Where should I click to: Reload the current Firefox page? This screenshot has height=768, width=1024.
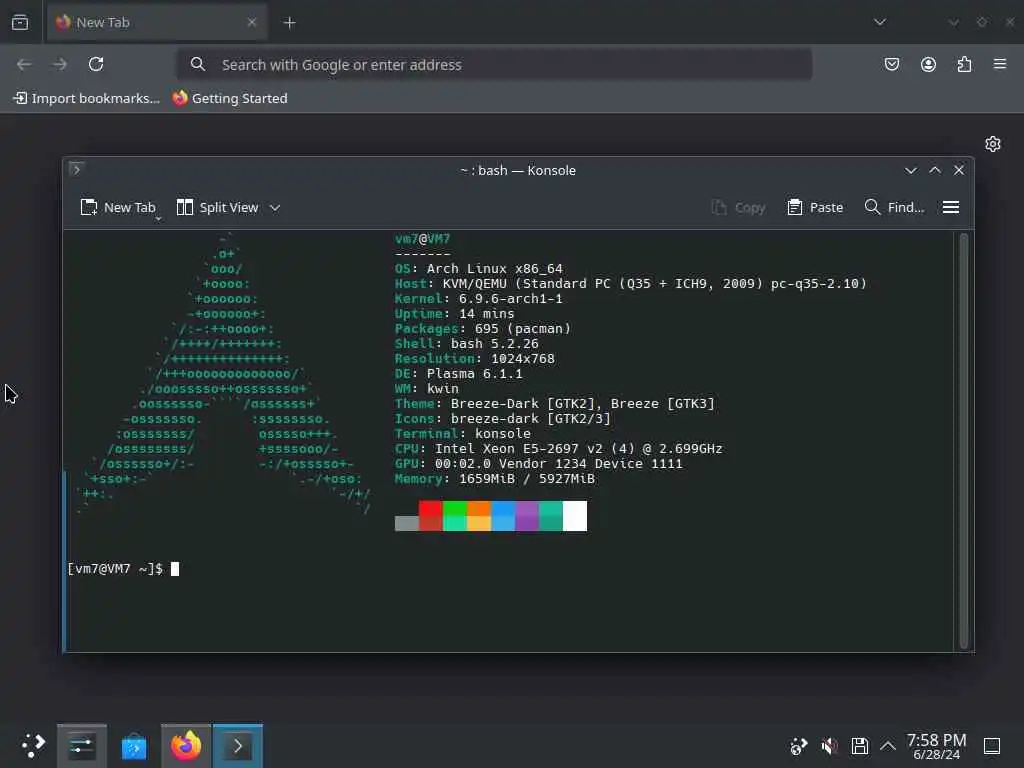pos(96,64)
